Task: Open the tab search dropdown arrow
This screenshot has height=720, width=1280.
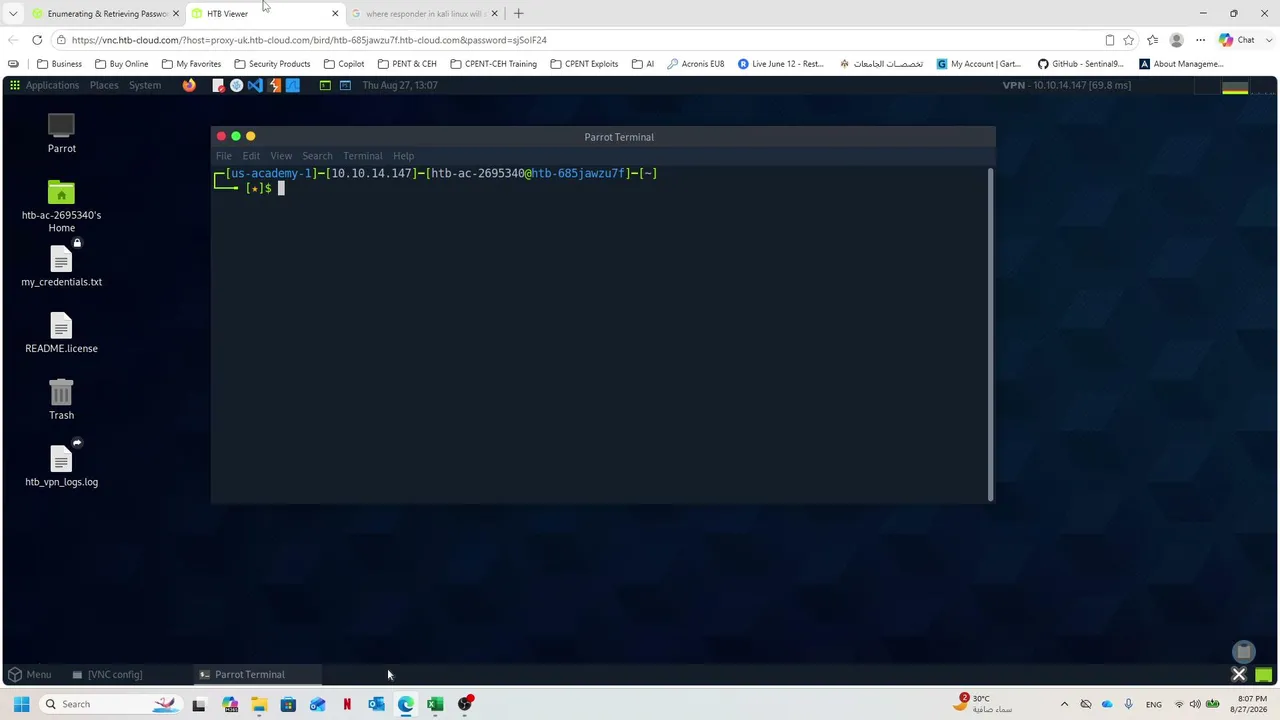Action: (12, 13)
